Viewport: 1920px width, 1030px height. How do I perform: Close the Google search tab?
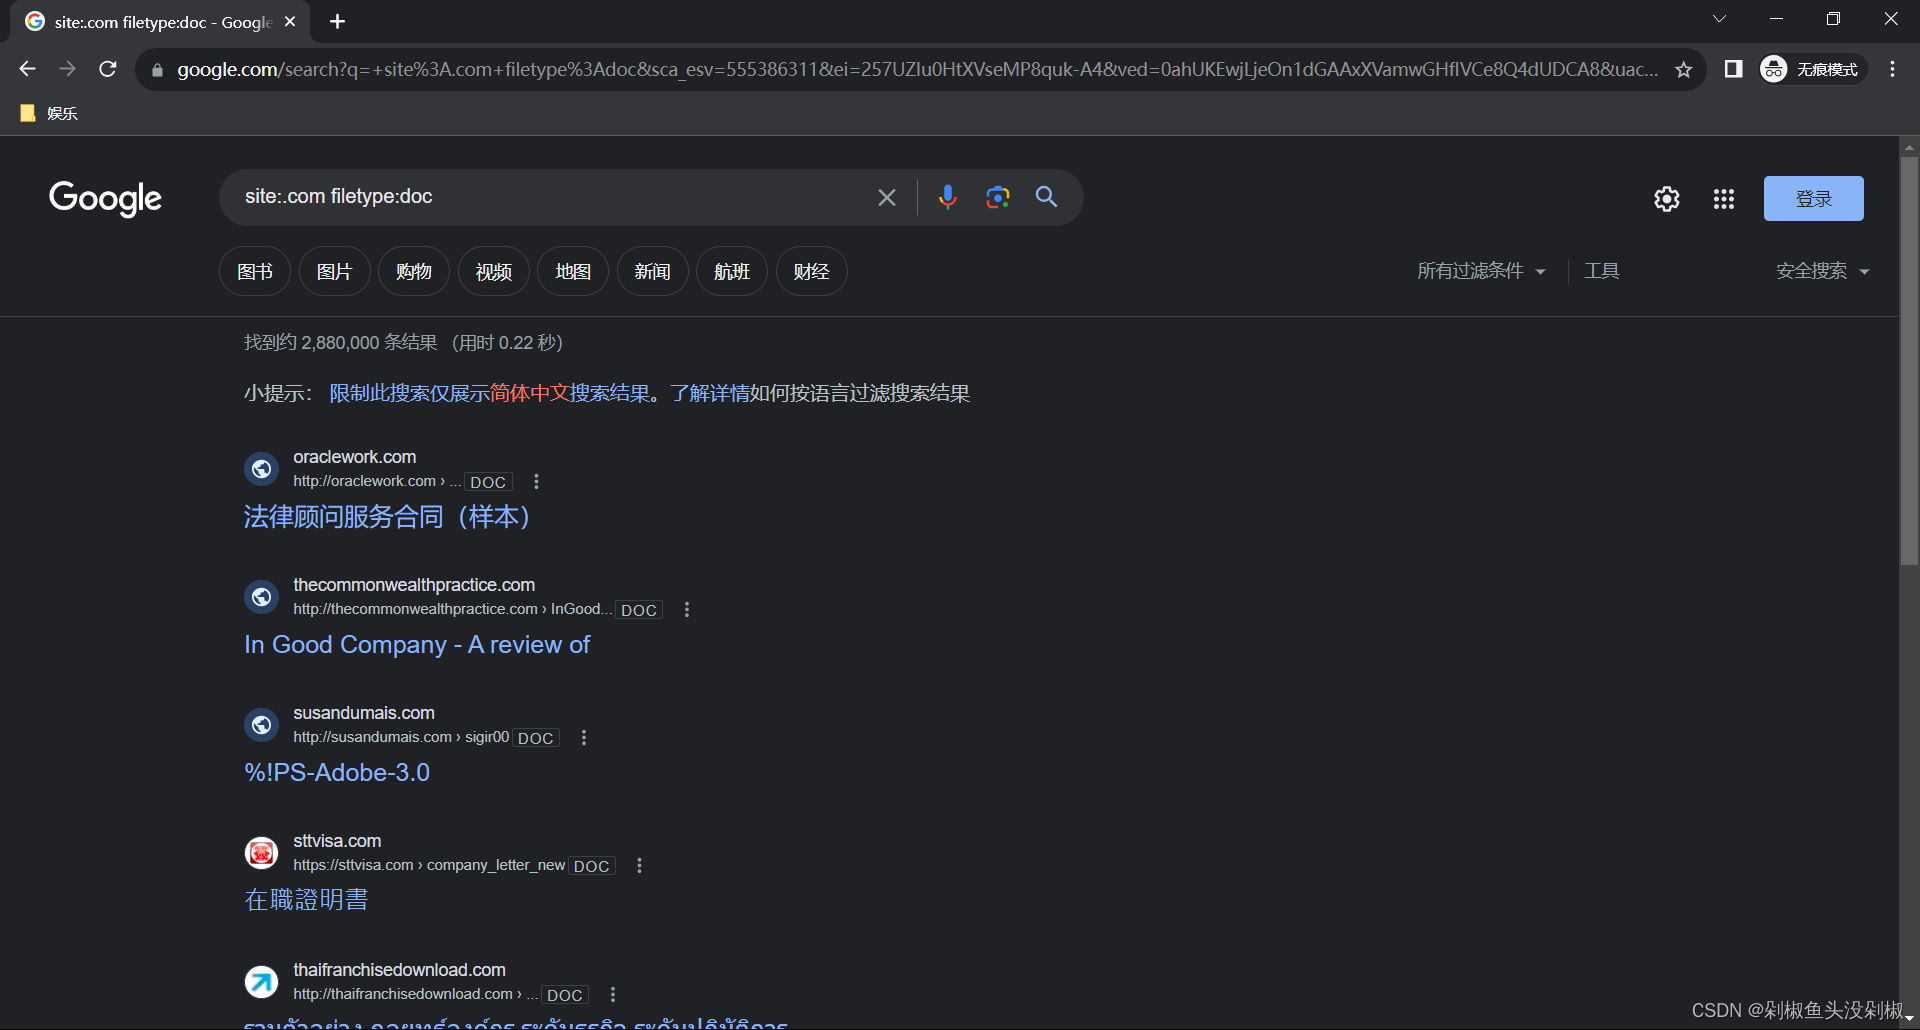[x=290, y=21]
